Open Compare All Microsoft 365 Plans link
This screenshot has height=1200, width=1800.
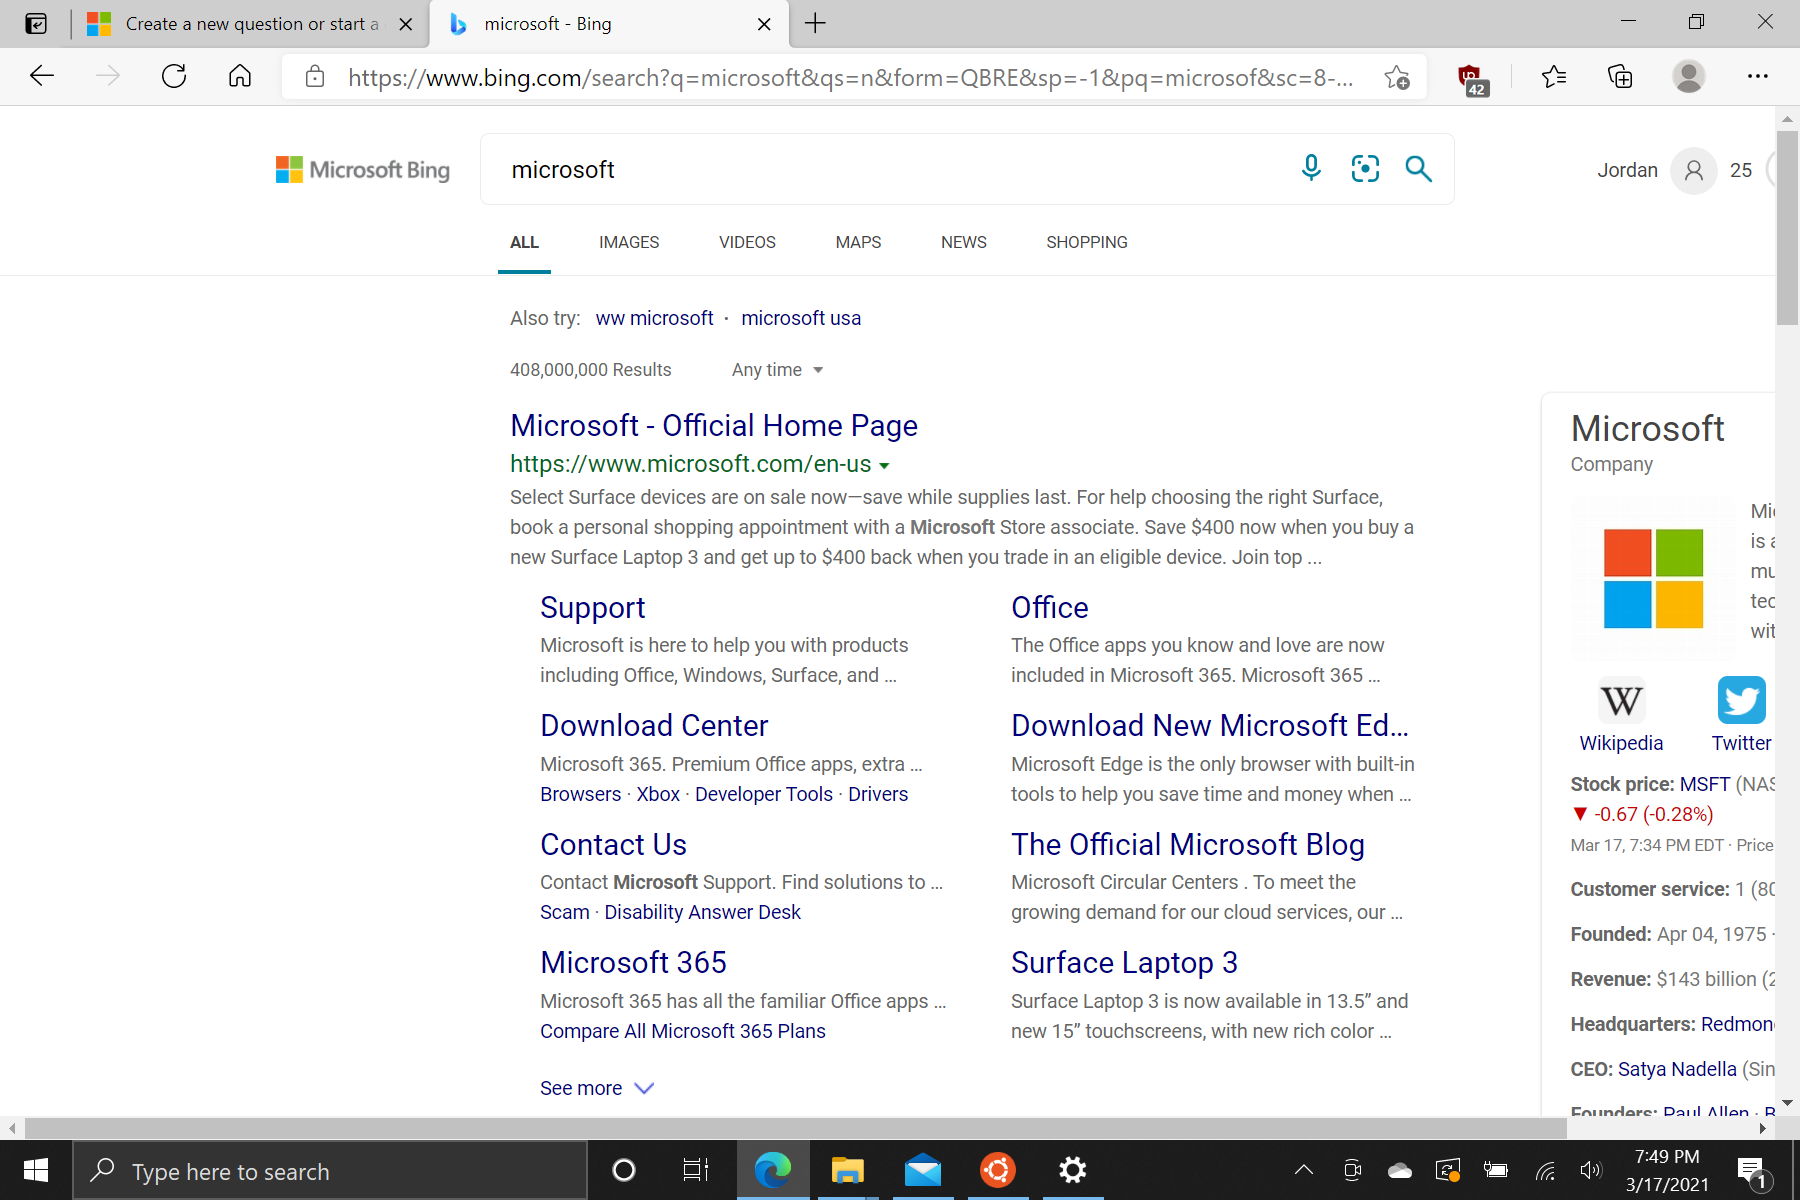click(683, 1031)
